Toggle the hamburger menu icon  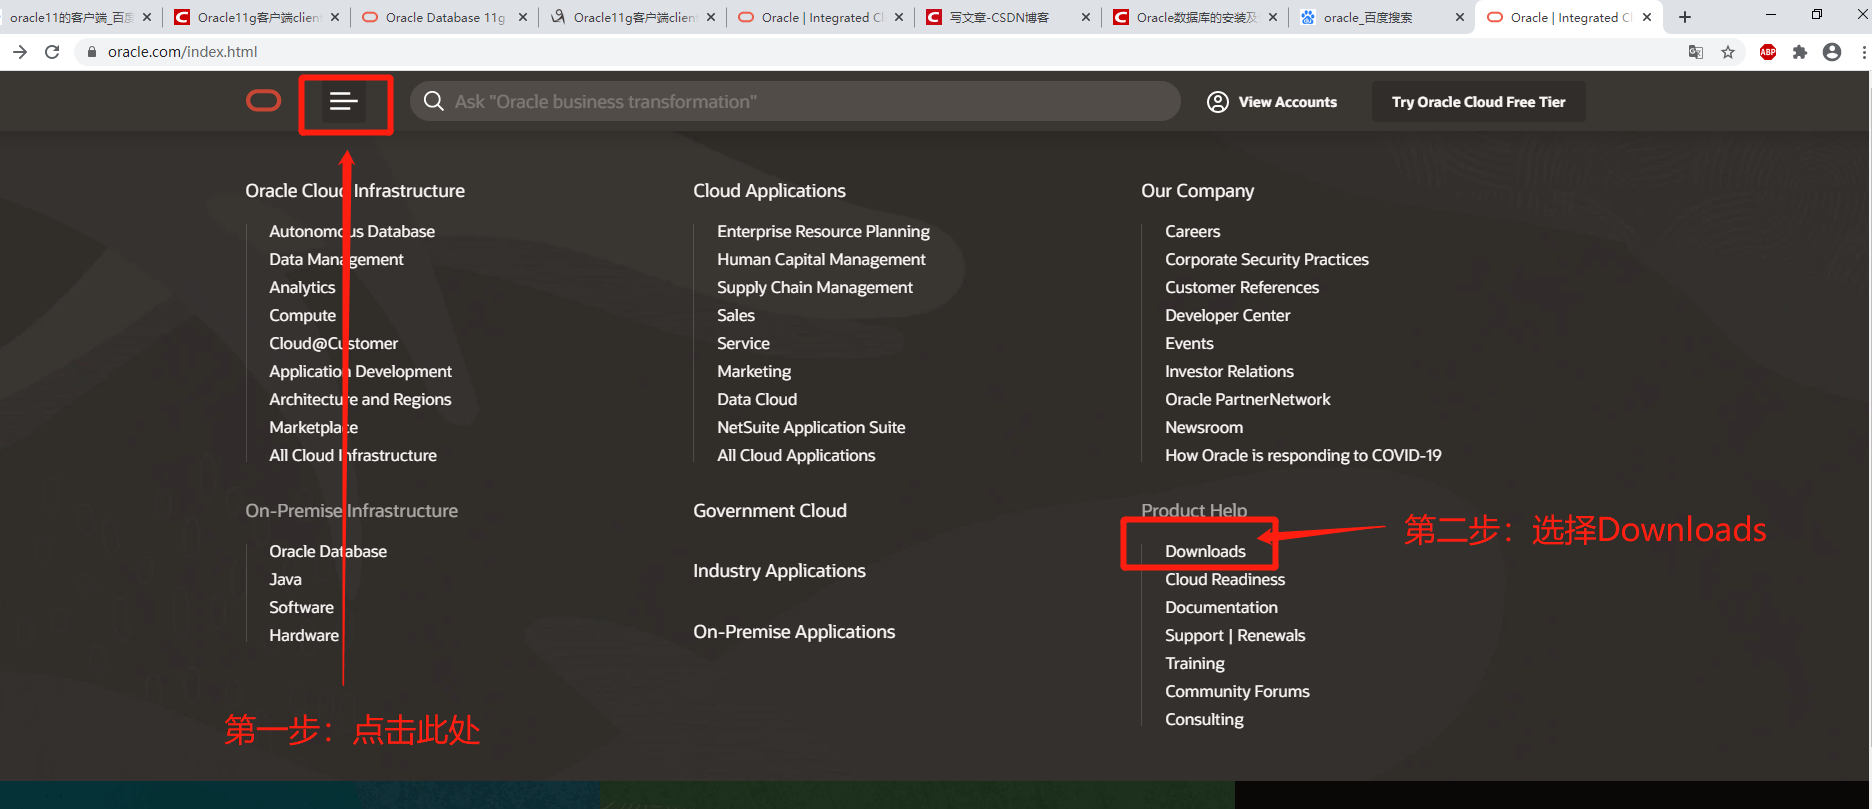(x=344, y=101)
